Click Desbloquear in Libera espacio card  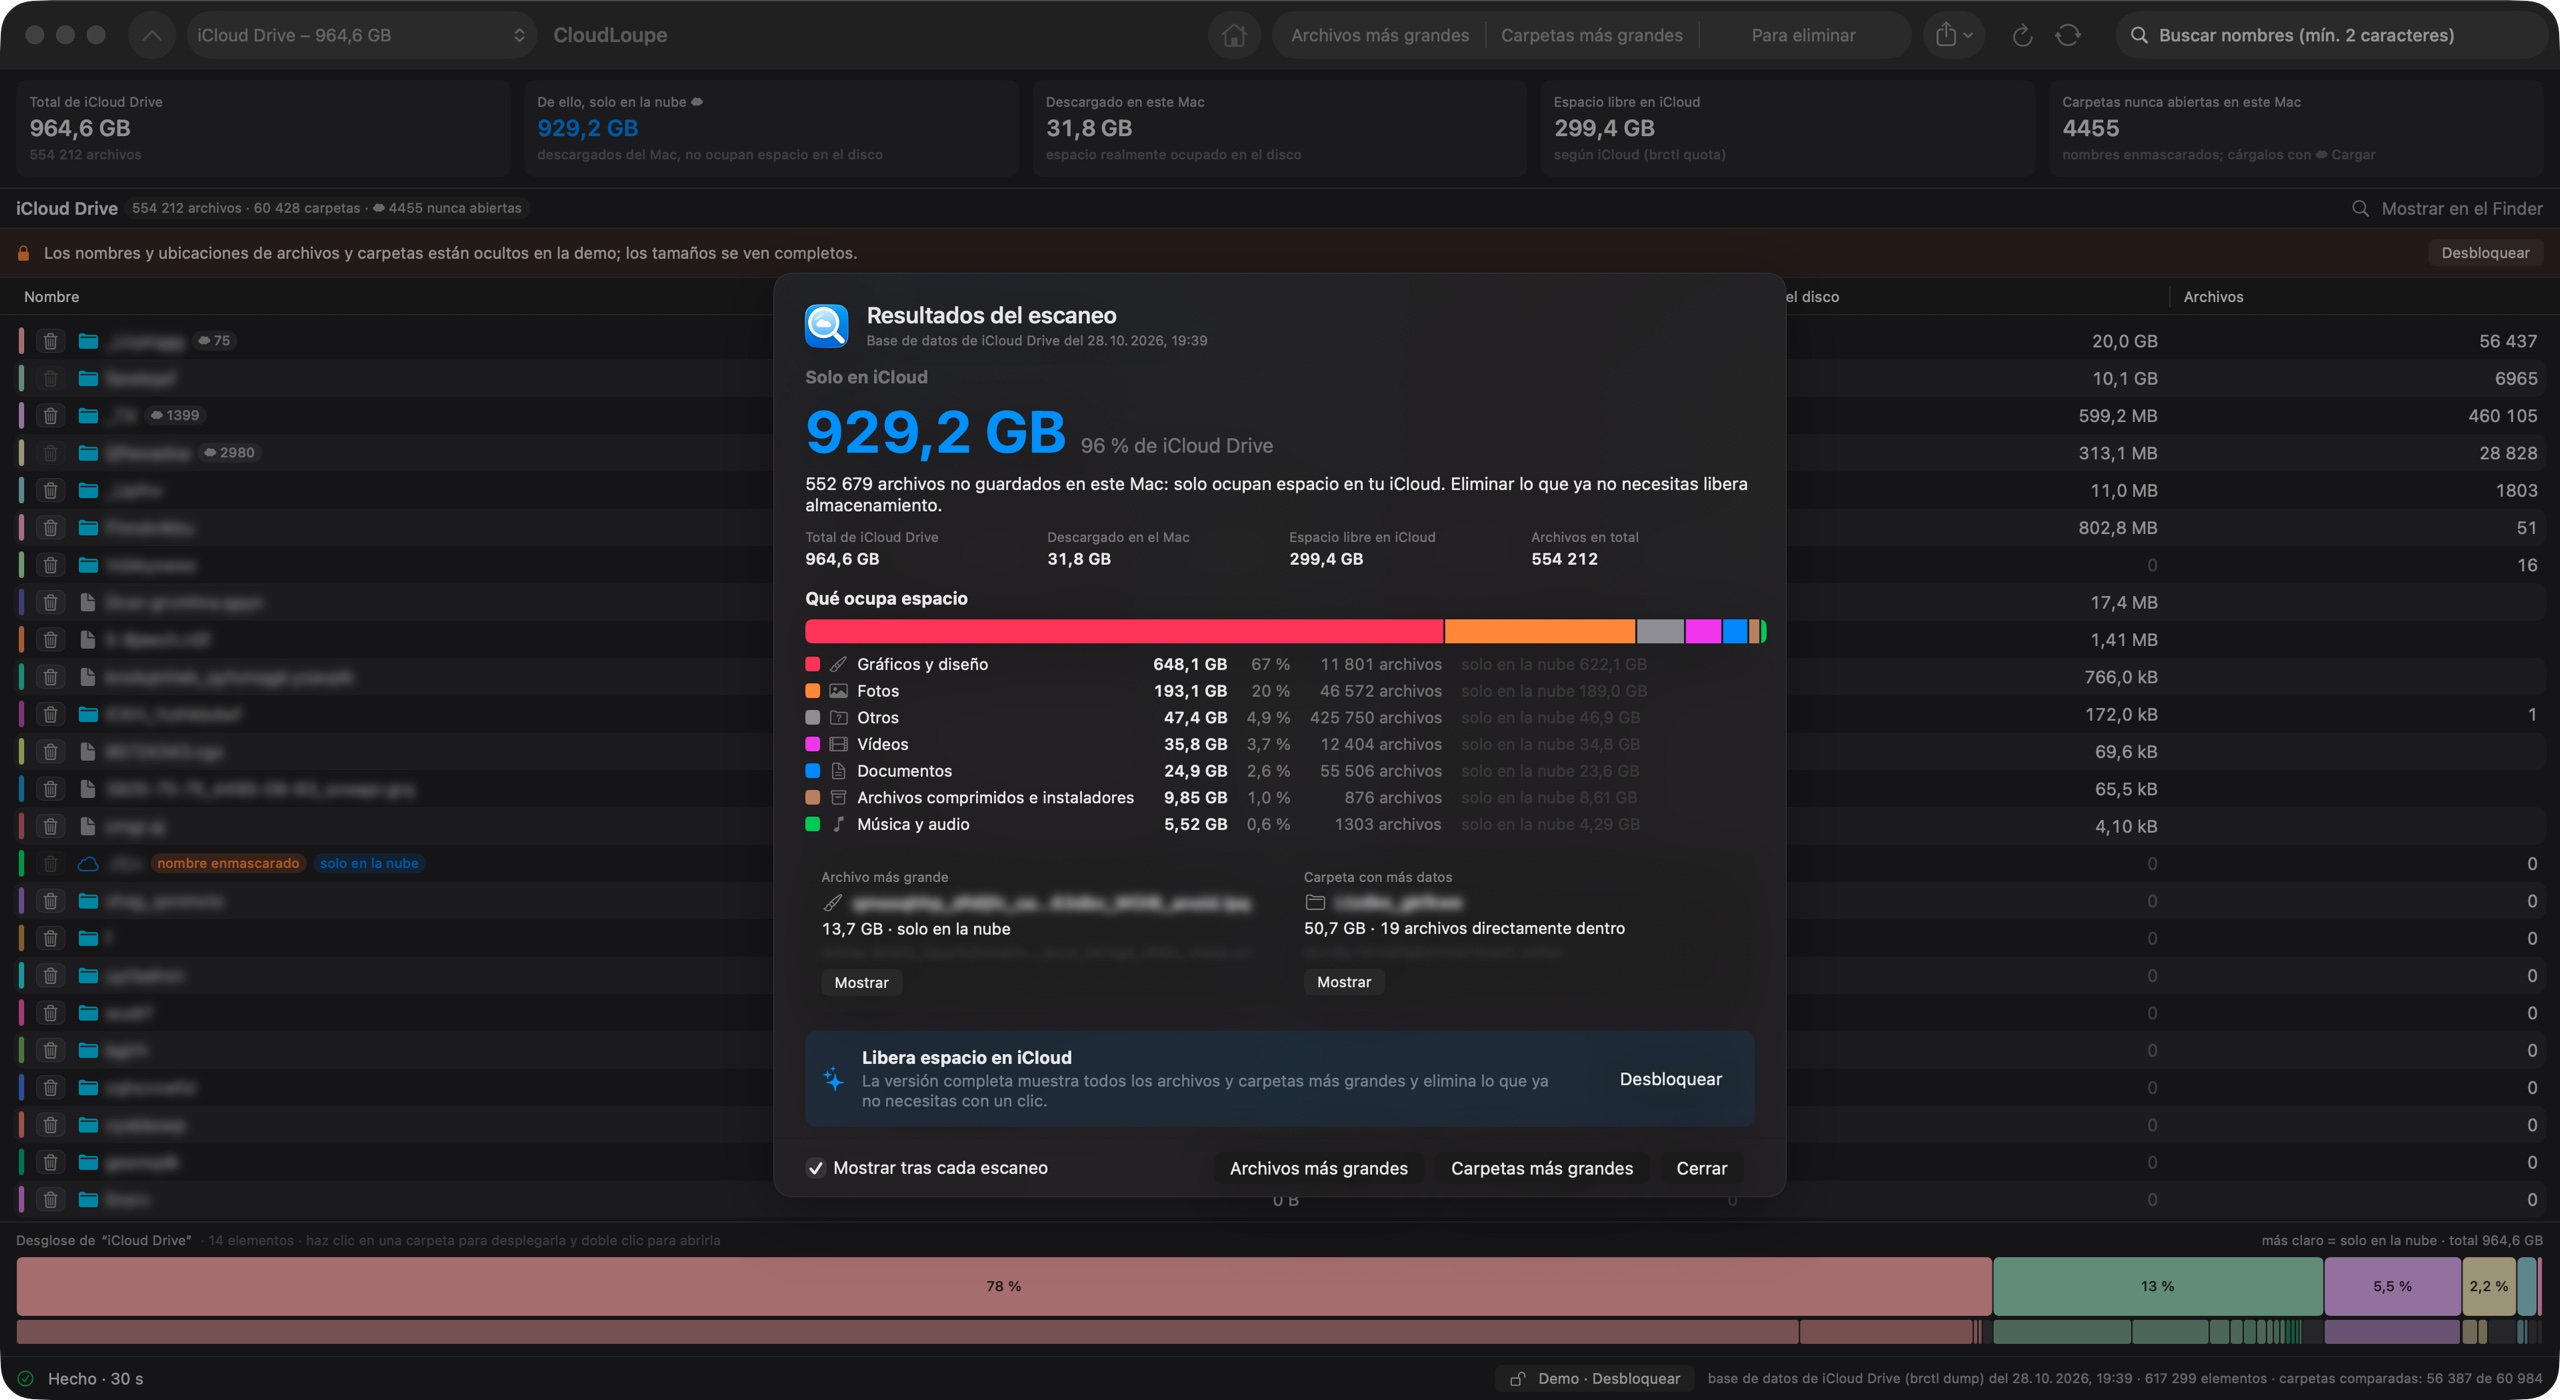[1670, 1079]
